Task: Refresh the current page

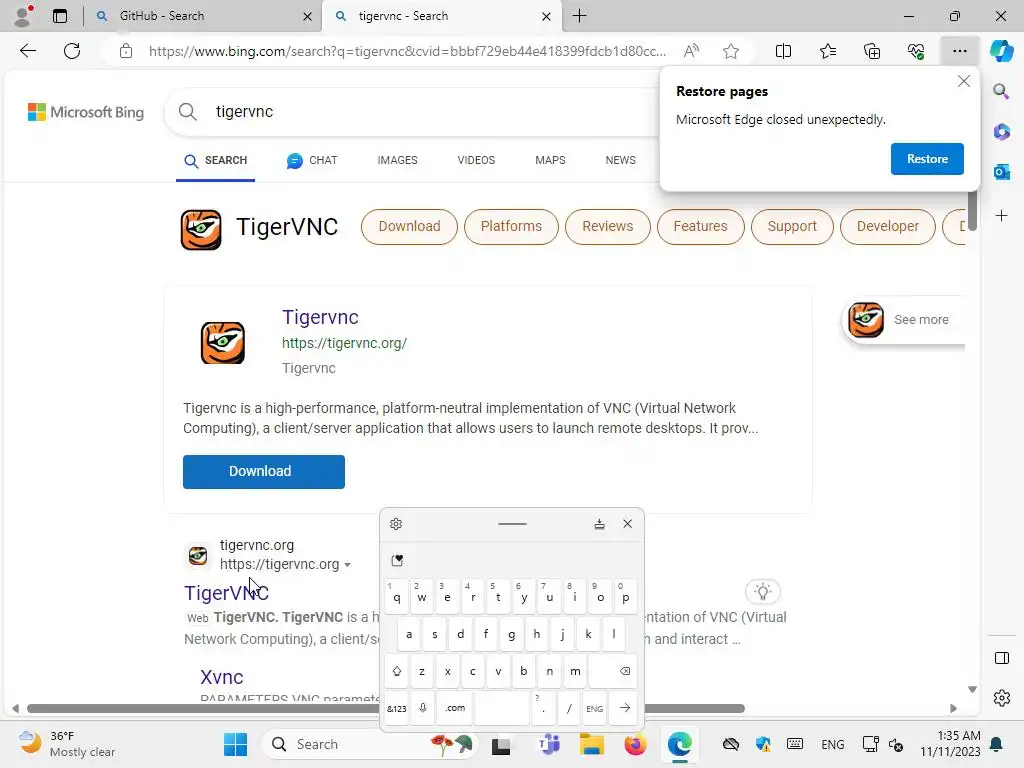Action: pyautogui.click(x=72, y=51)
